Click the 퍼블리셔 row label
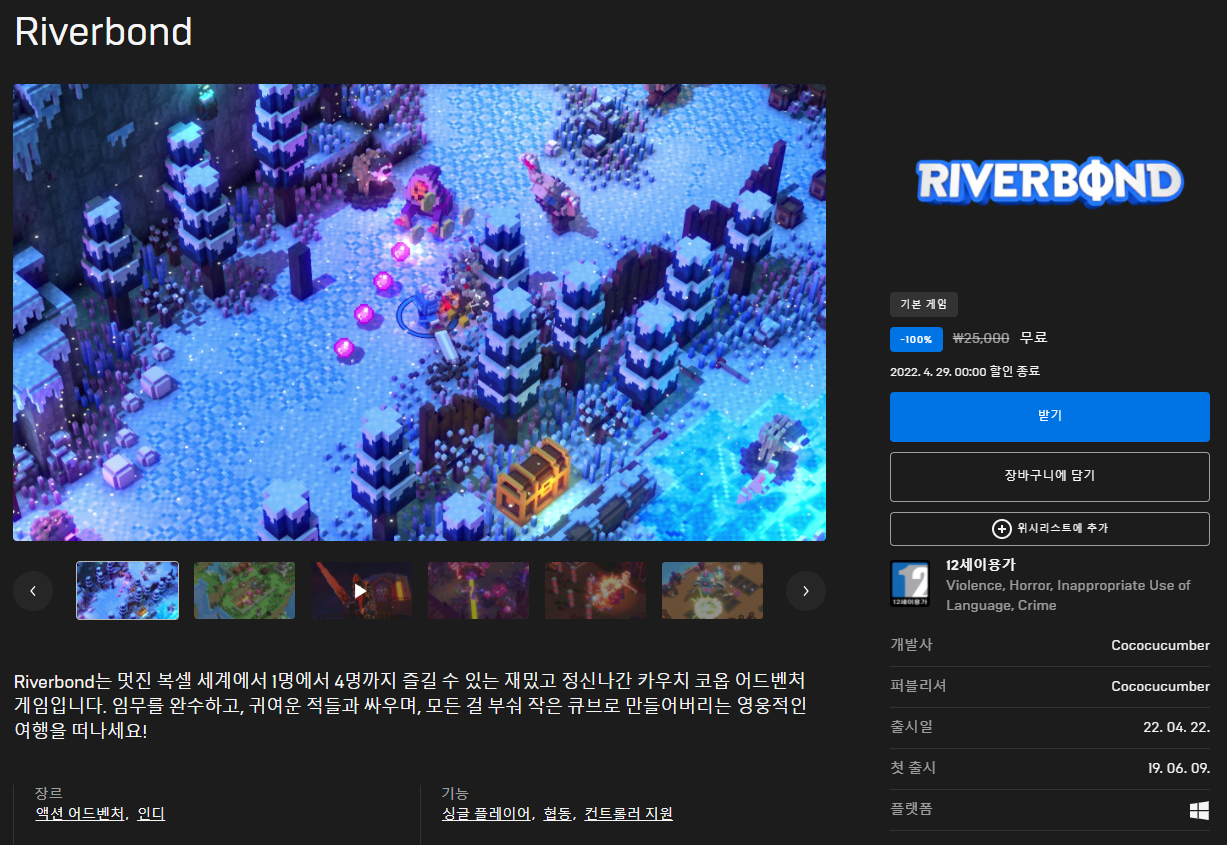1227x845 pixels. (918, 686)
